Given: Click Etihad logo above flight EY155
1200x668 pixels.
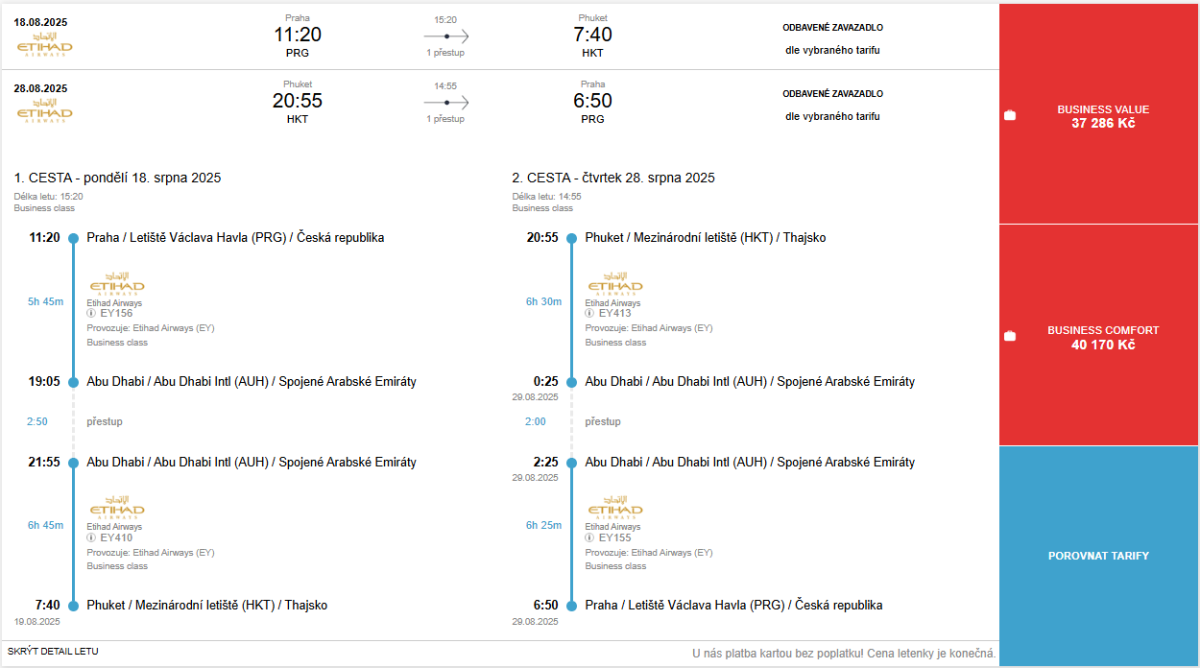Looking at the screenshot, I should coord(614,507).
